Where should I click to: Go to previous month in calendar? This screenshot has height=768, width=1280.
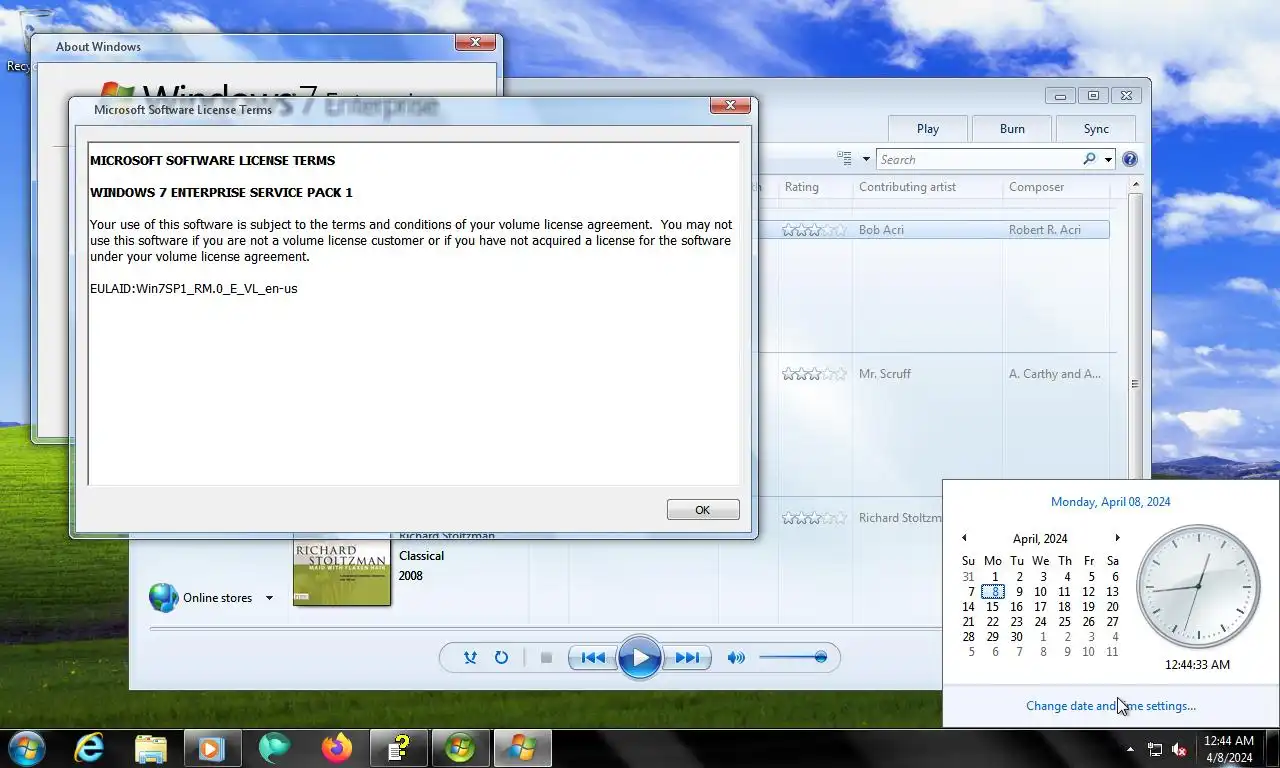[964, 538]
